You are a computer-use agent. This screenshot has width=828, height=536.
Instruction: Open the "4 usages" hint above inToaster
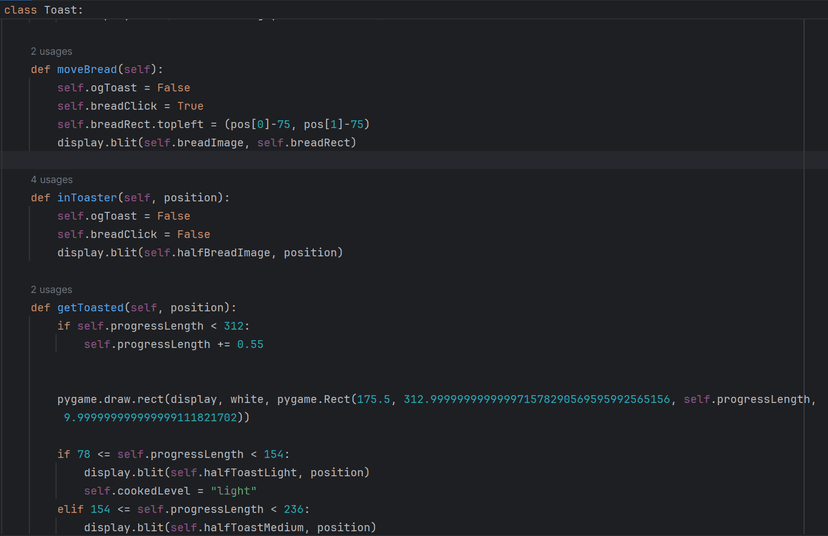tap(51, 180)
